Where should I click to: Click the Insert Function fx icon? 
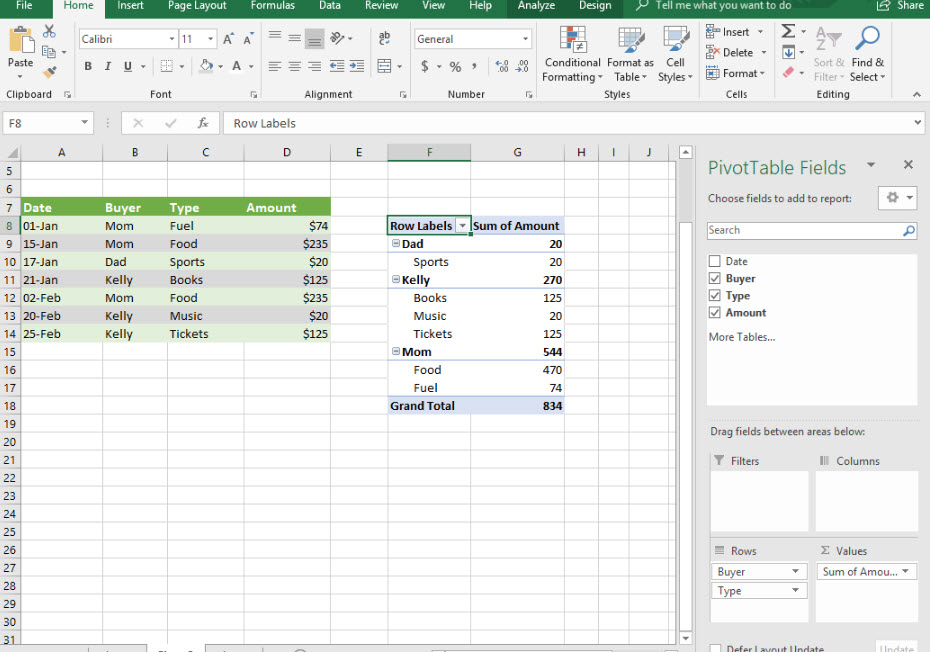(x=203, y=123)
